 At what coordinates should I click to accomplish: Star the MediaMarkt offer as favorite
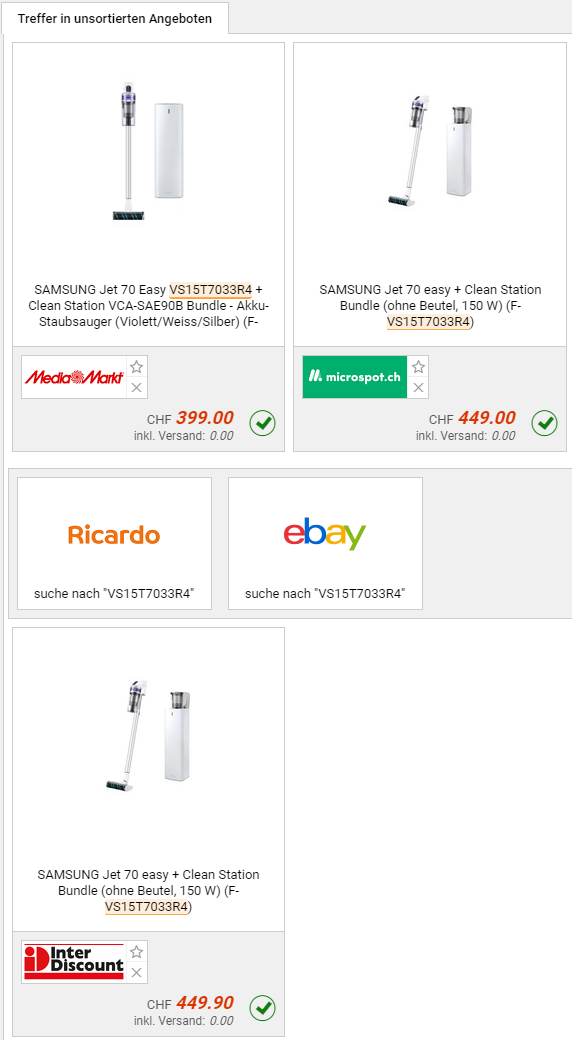tap(137, 367)
